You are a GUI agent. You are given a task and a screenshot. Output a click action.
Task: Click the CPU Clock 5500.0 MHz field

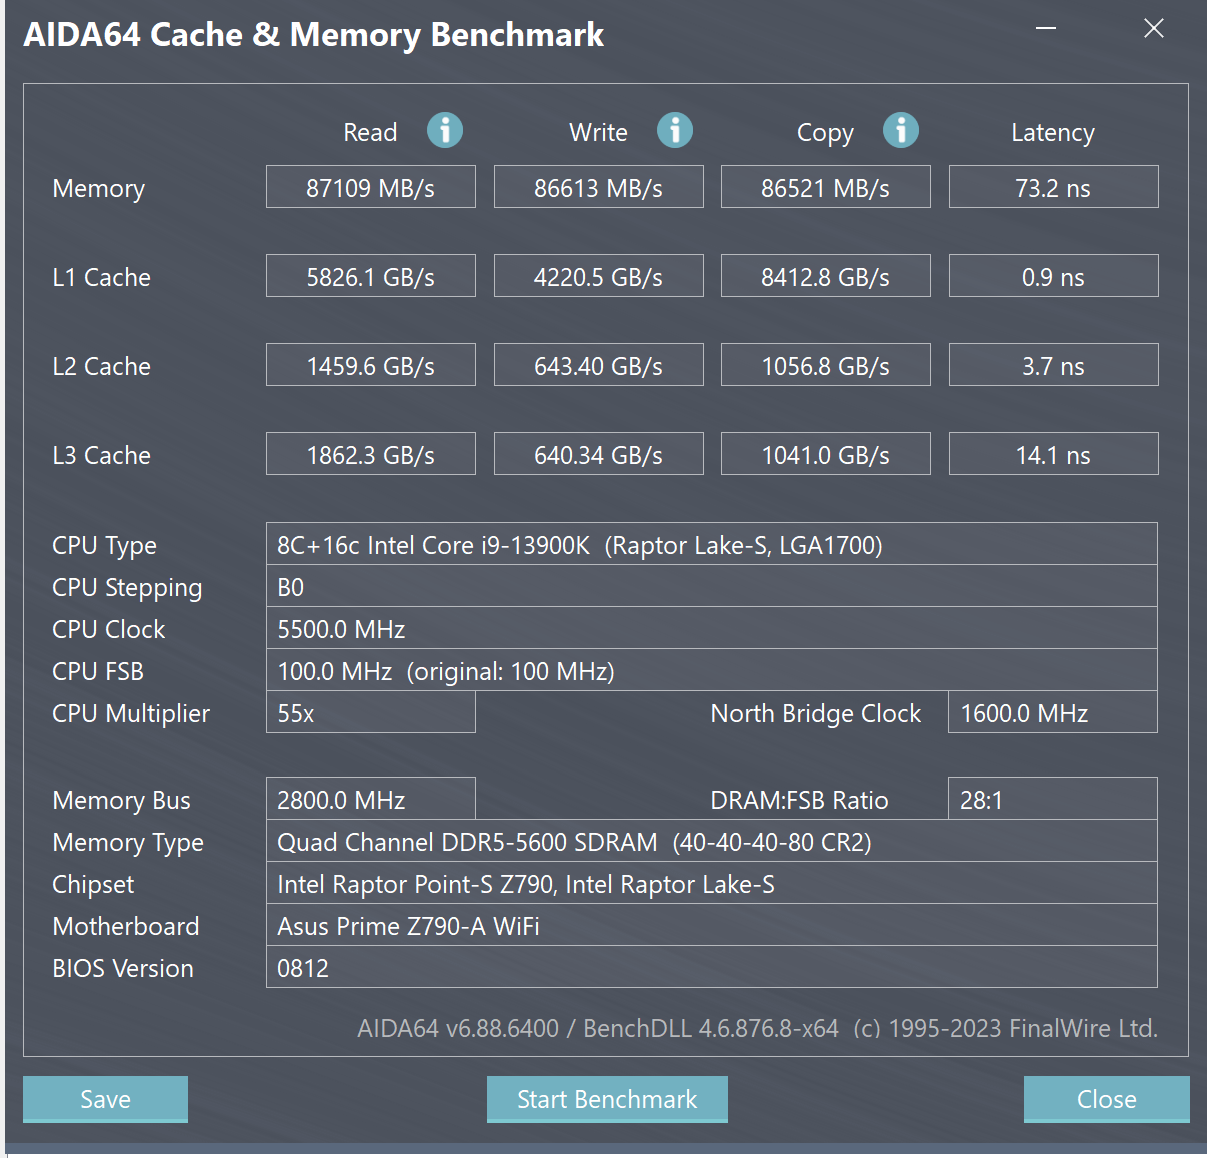point(712,628)
